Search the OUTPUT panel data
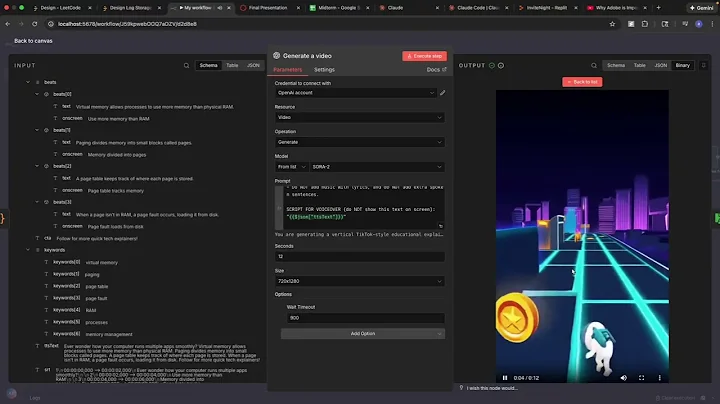 pyautogui.click(x=594, y=66)
